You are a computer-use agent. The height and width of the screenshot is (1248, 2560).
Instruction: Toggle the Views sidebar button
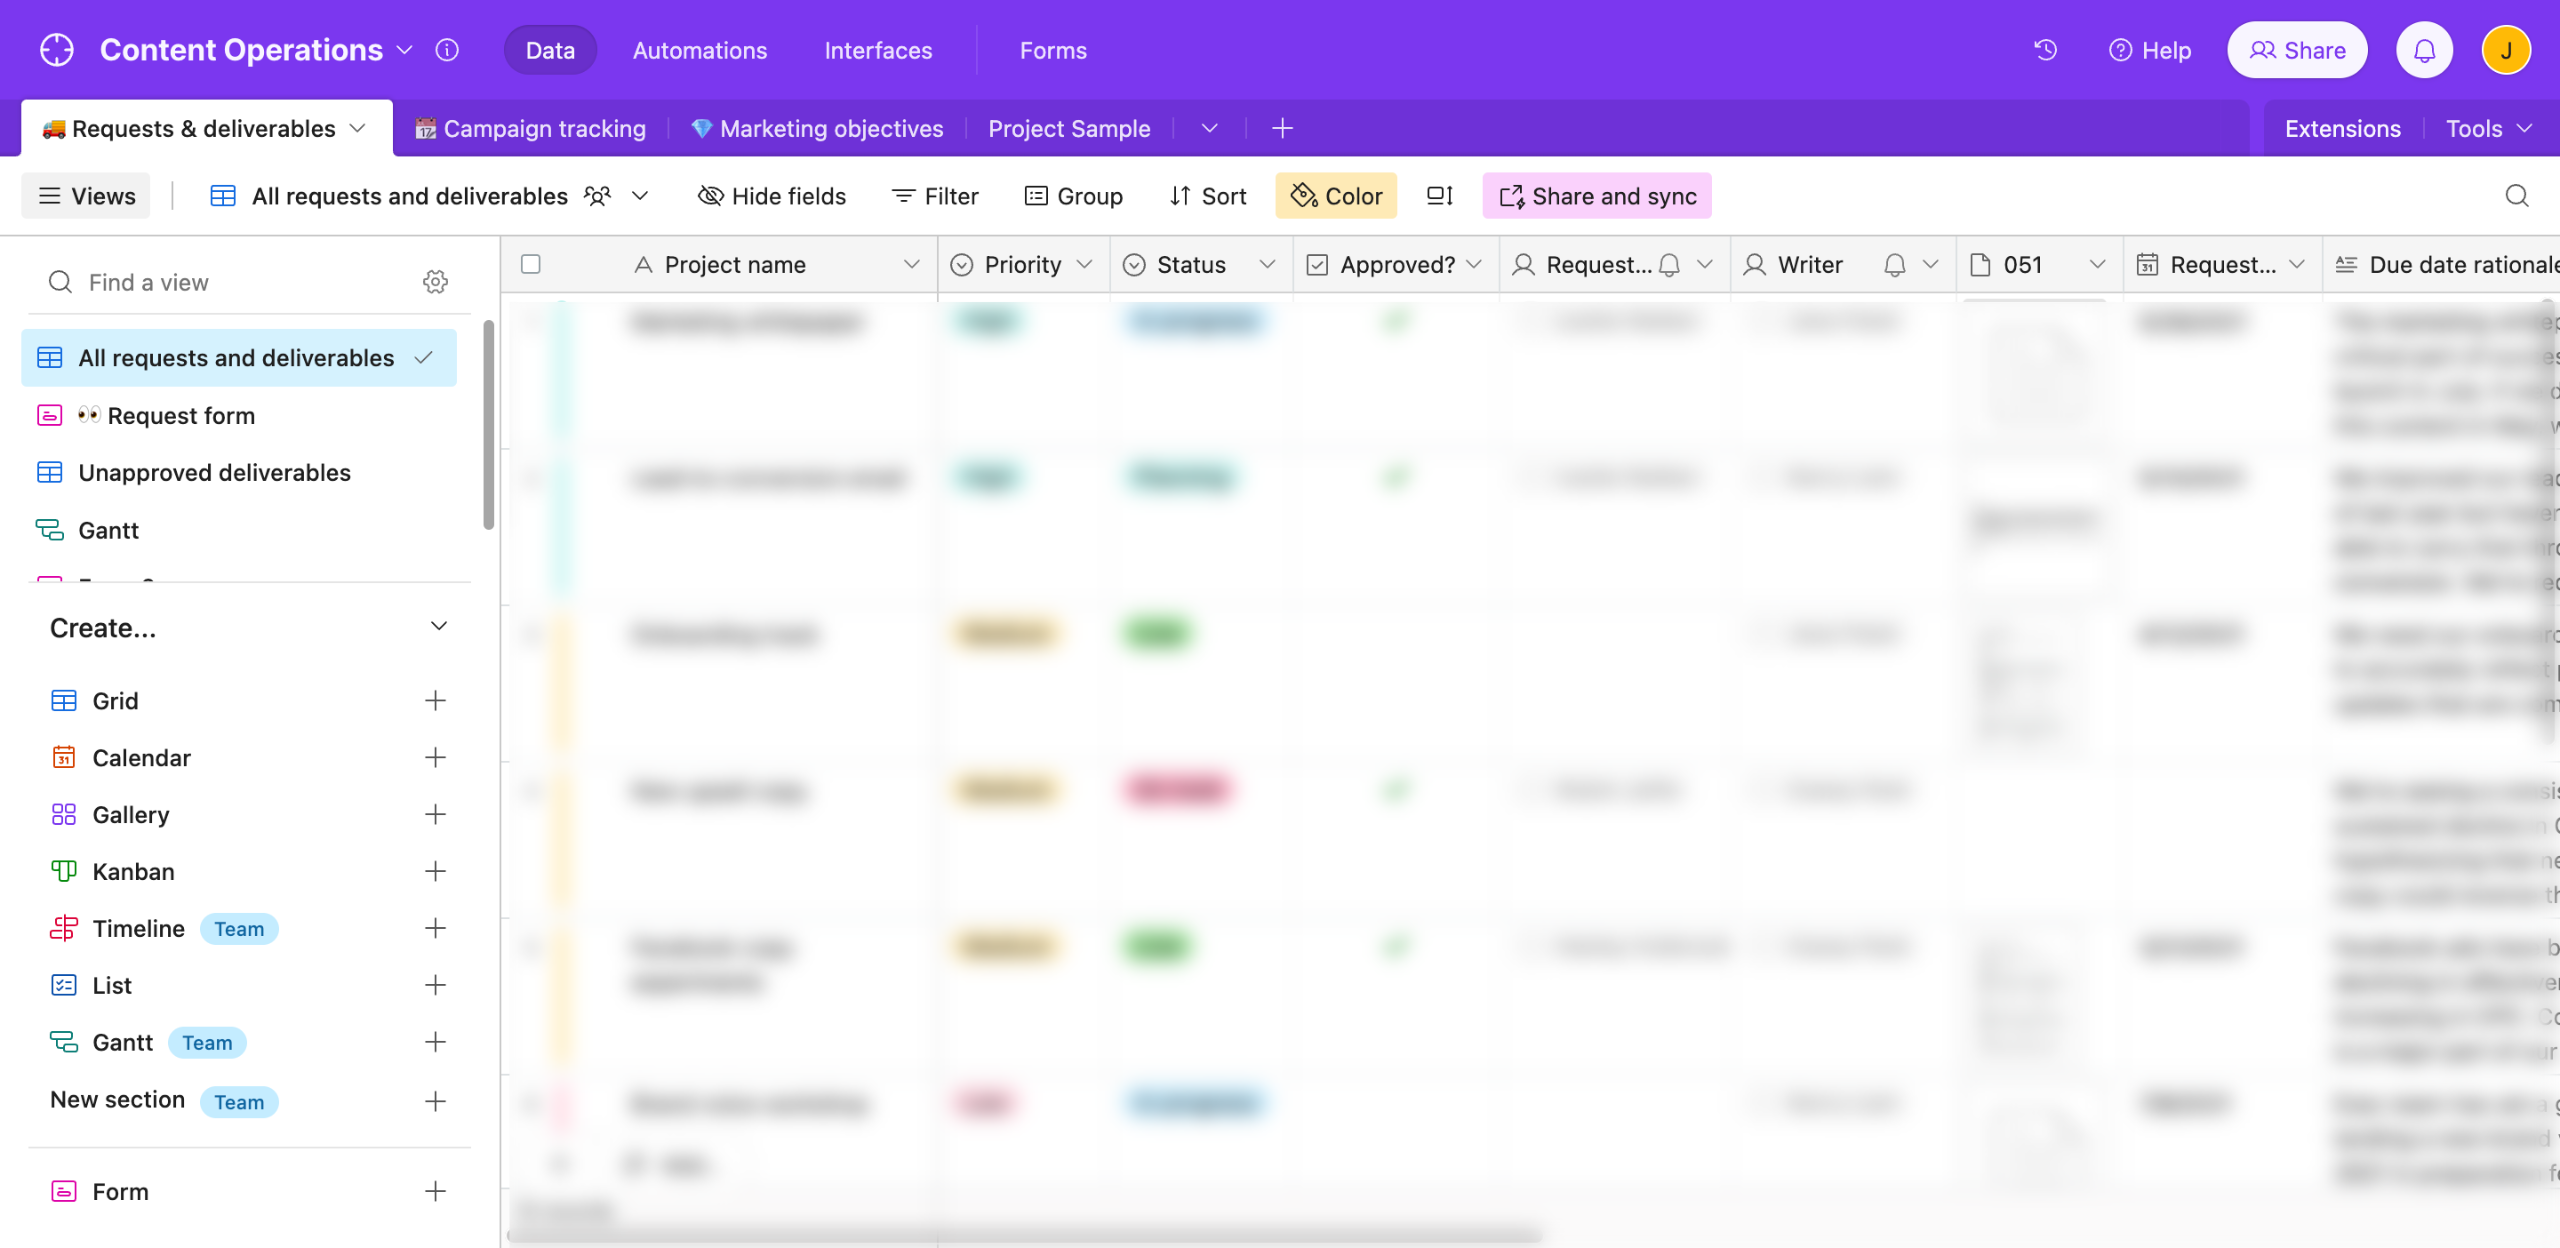click(x=86, y=196)
